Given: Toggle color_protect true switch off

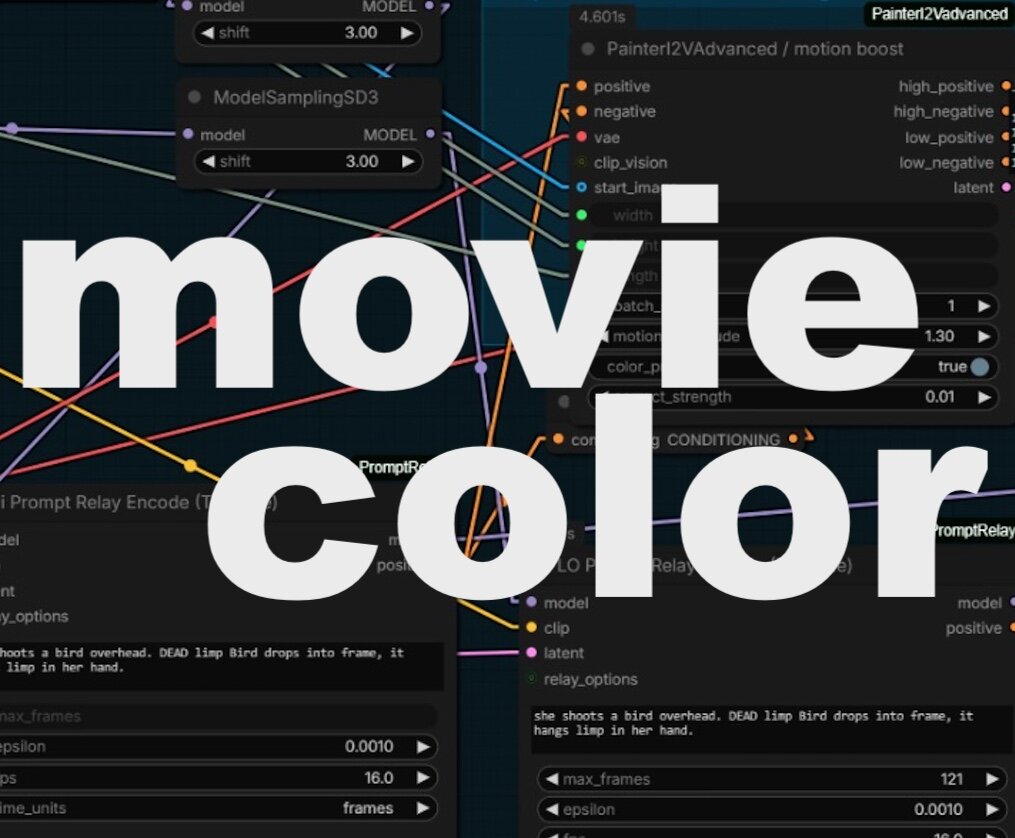Looking at the screenshot, I should point(980,367).
